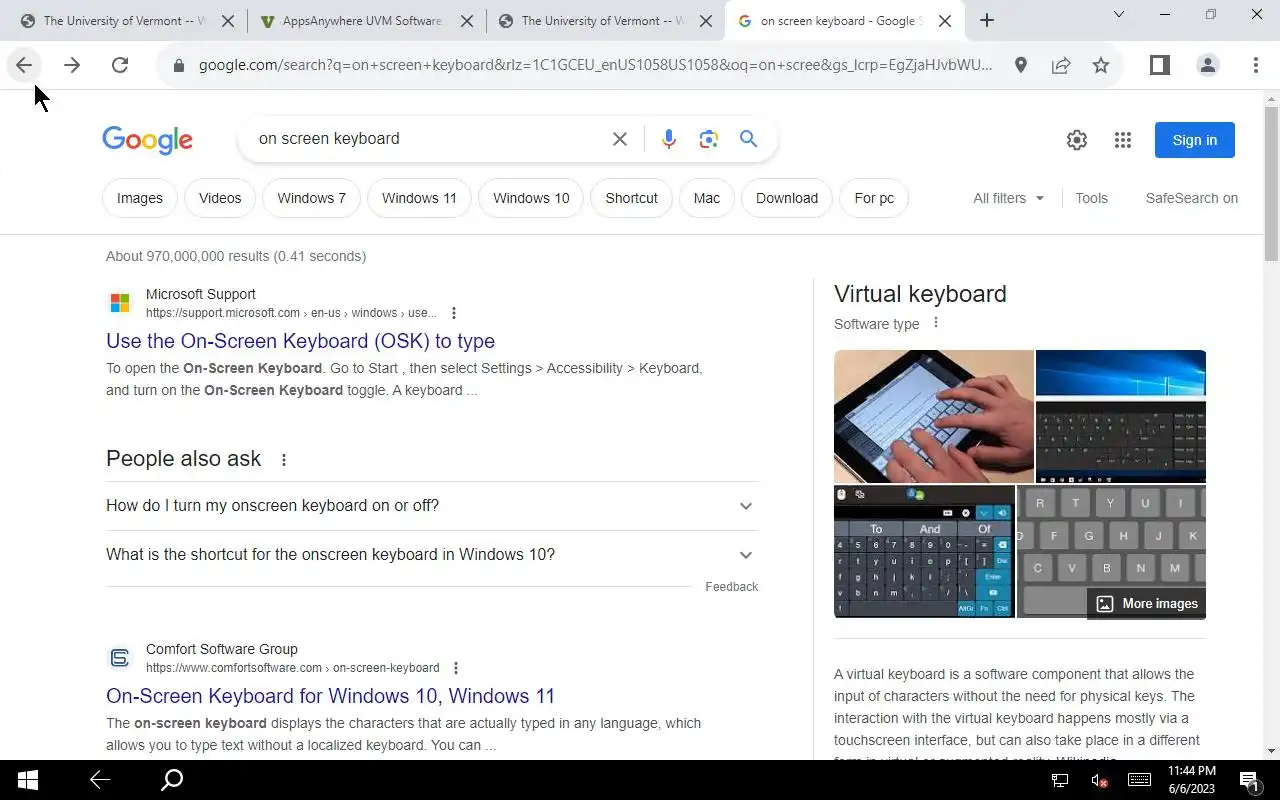Image resolution: width=1280 pixels, height=800 pixels.
Task: Start voice search with microphone icon
Action: (x=669, y=139)
